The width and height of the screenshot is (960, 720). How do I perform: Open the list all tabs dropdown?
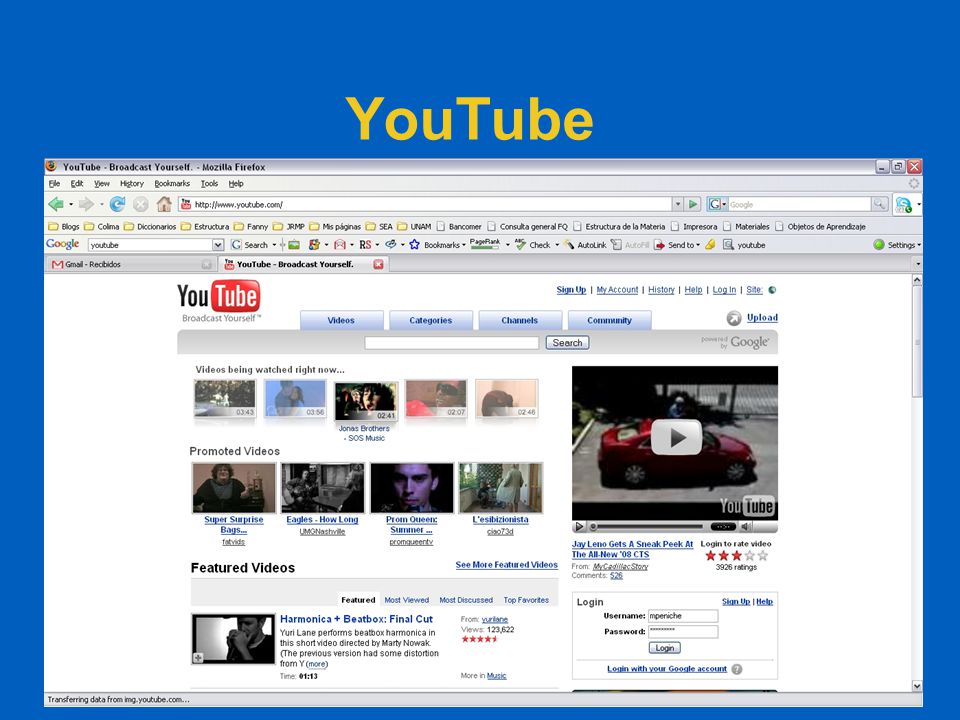[x=917, y=264]
